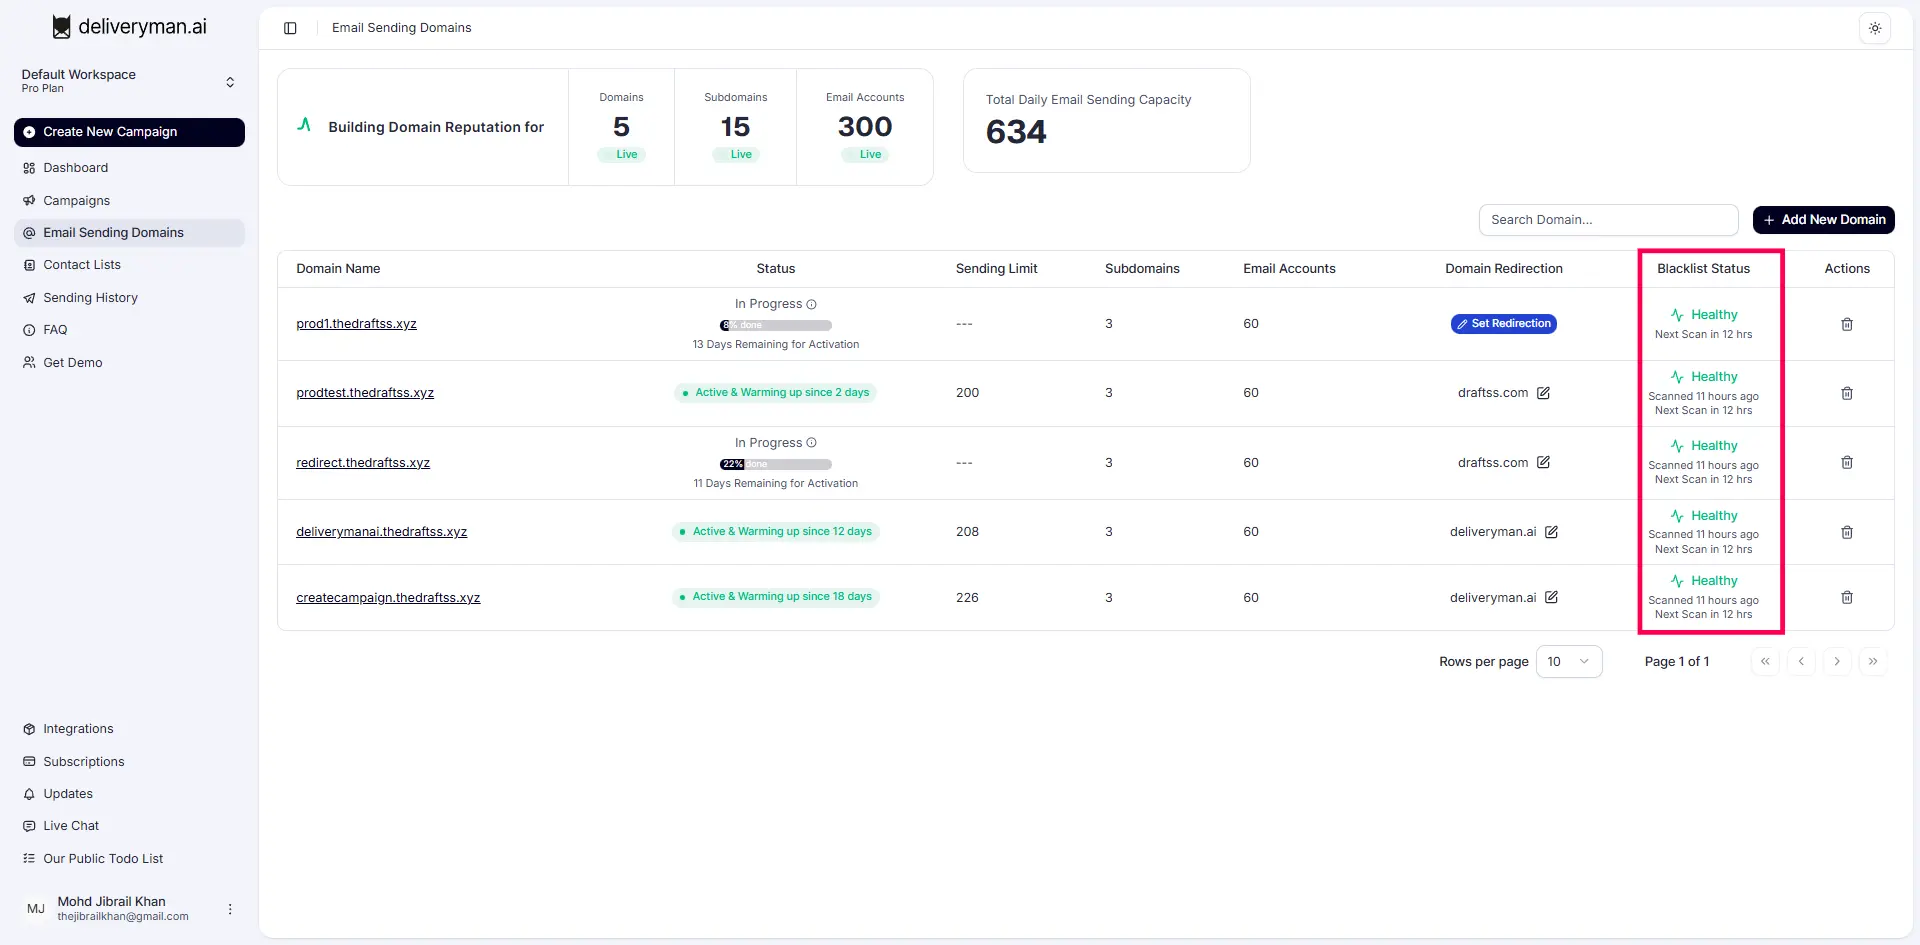Open the deliverymanai.thedraftss.xyz domain link
Screen dimensions: 1920x945
[381, 532]
